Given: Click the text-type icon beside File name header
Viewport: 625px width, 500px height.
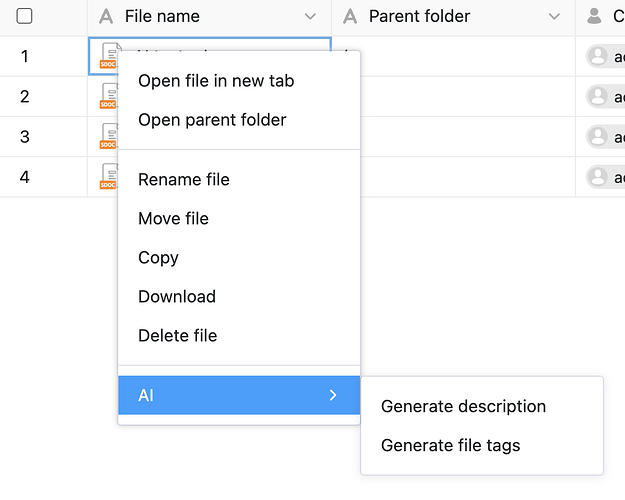Looking at the screenshot, I should pyautogui.click(x=106, y=16).
